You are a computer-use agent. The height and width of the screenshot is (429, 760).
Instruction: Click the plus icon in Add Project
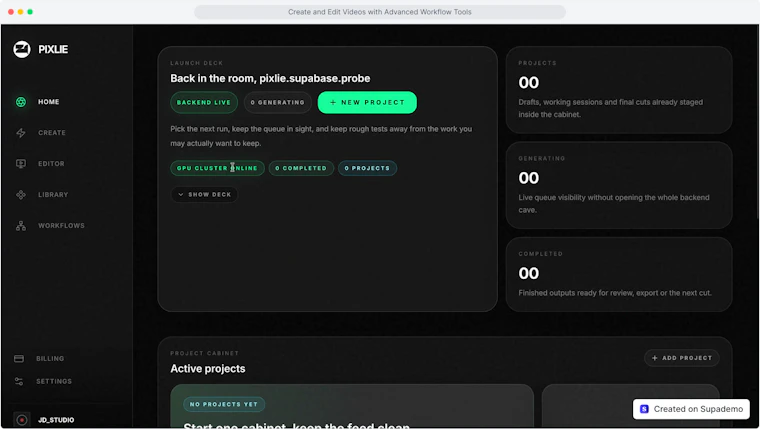655,358
